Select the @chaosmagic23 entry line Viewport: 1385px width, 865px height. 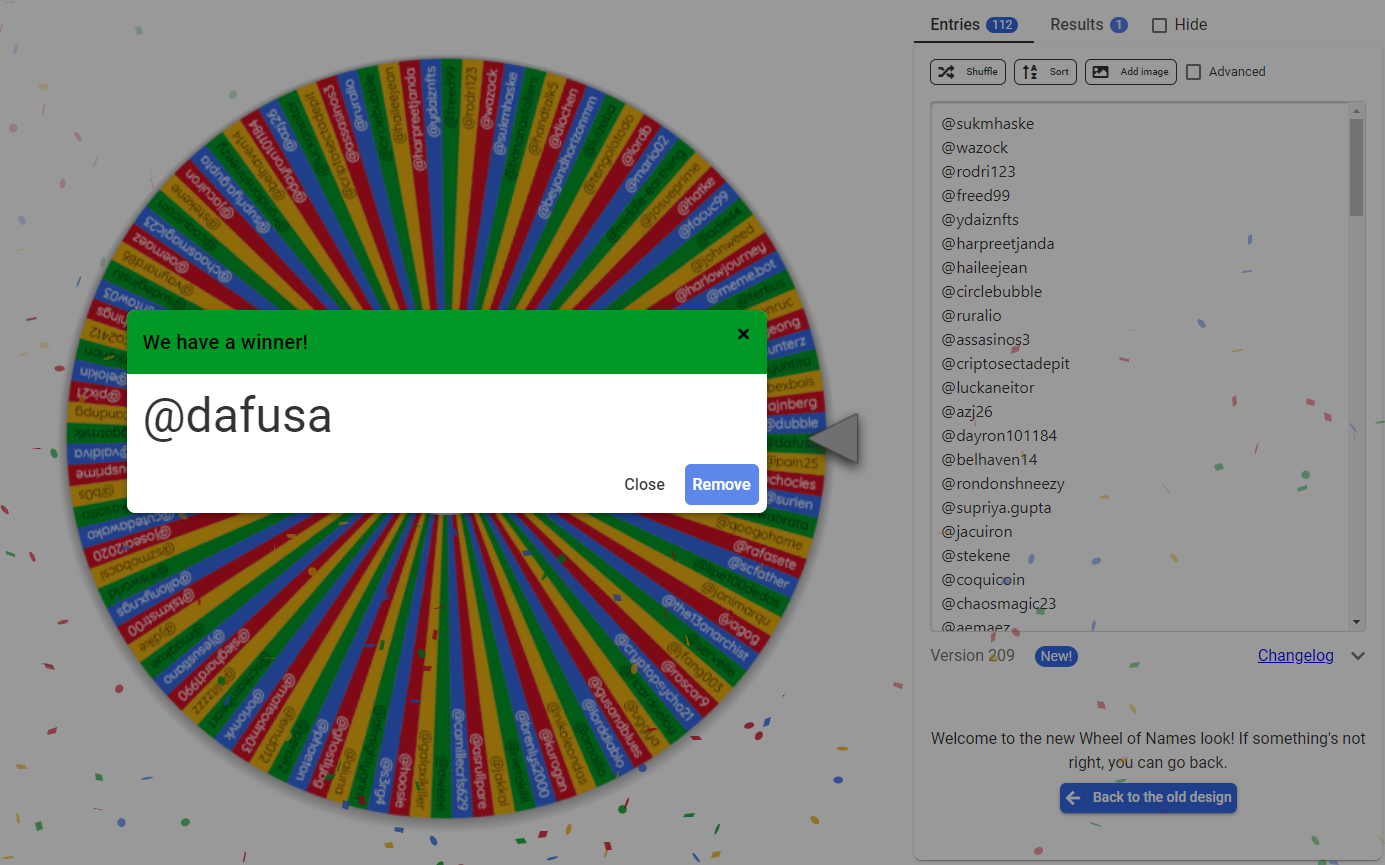(998, 604)
